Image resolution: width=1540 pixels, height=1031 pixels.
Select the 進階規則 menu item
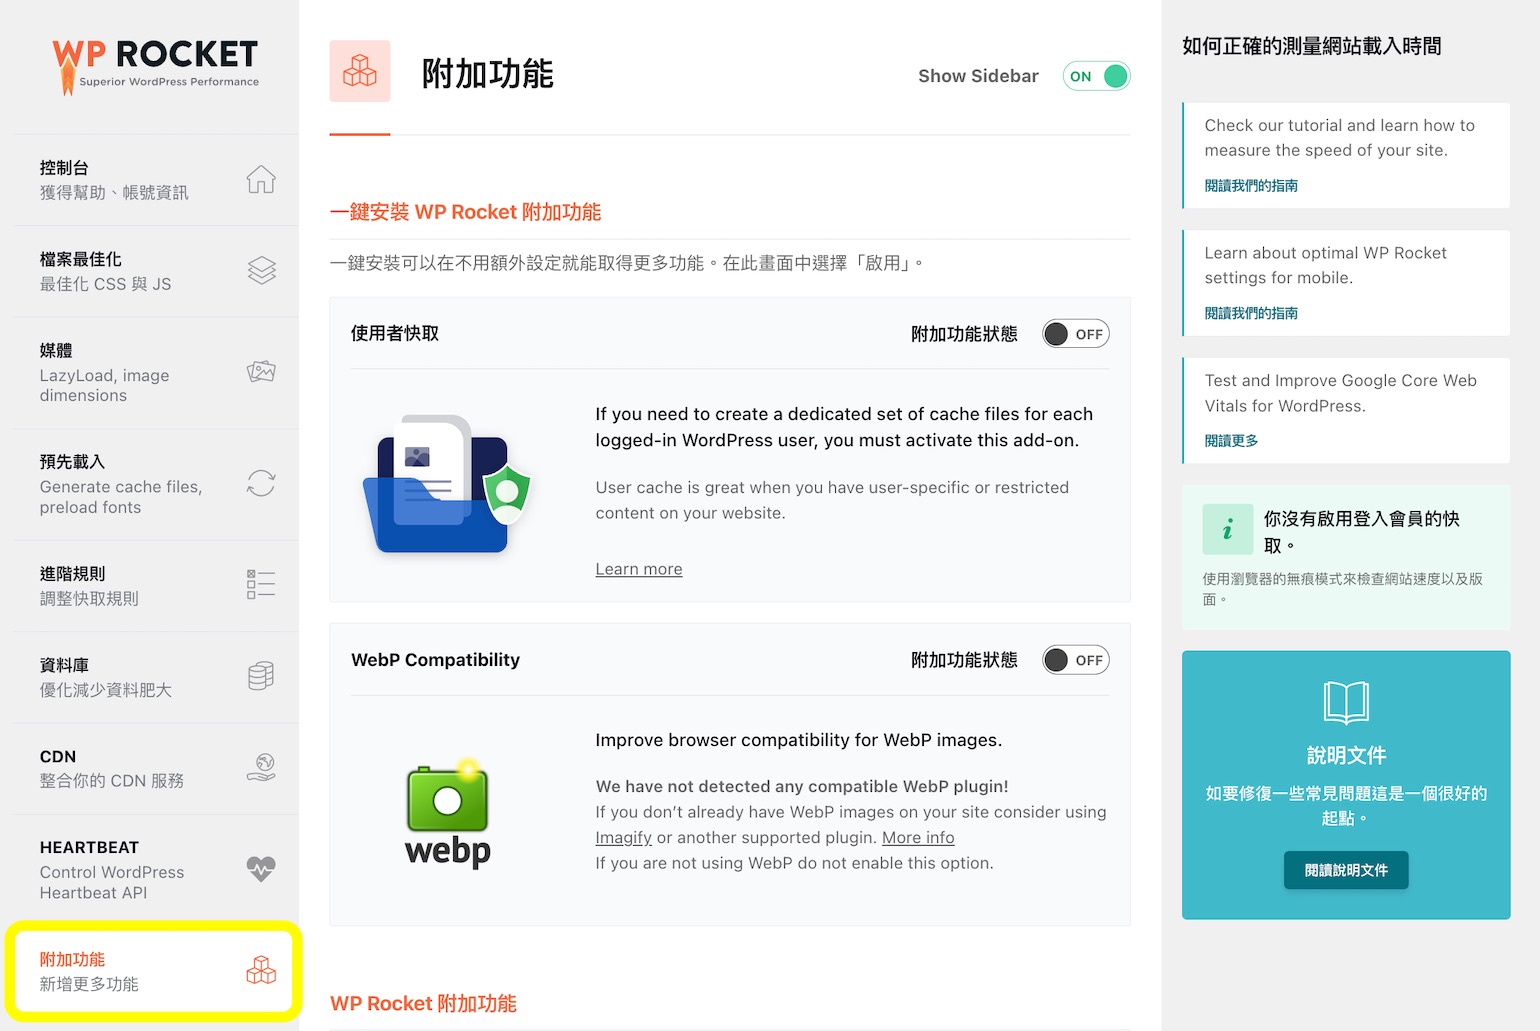click(155, 586)
